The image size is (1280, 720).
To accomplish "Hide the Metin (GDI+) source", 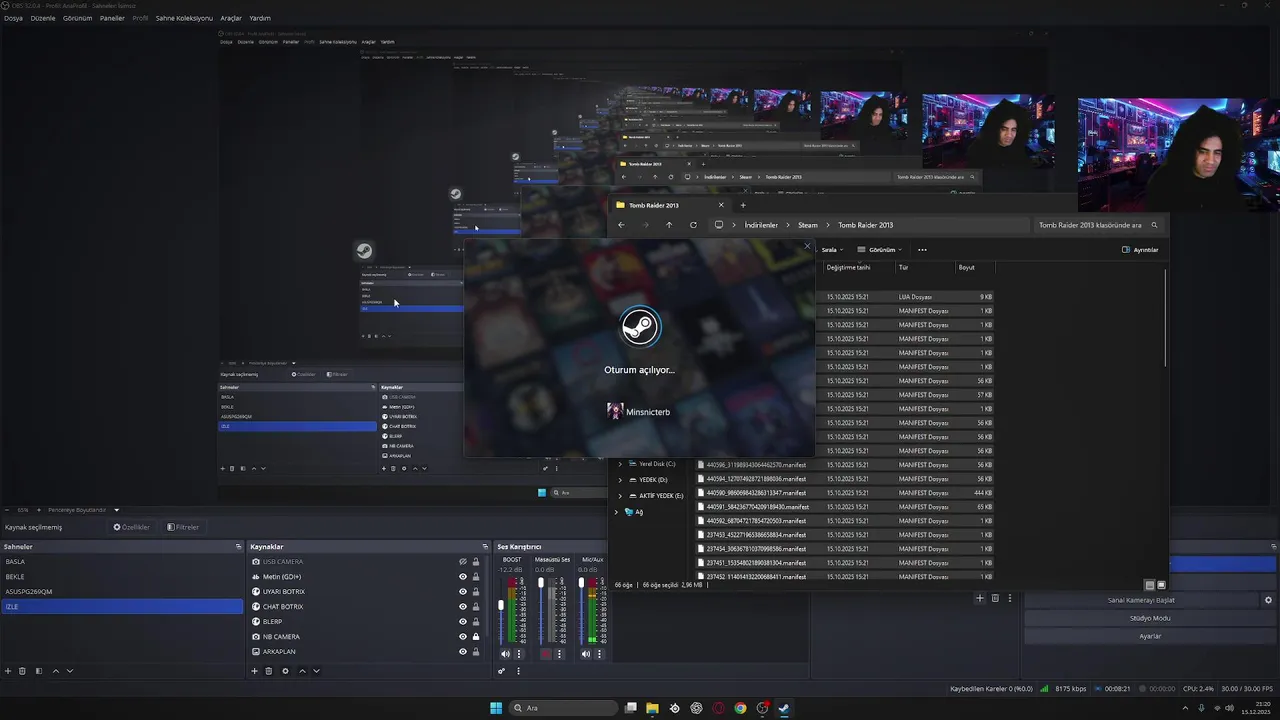I will coord(463,577).
